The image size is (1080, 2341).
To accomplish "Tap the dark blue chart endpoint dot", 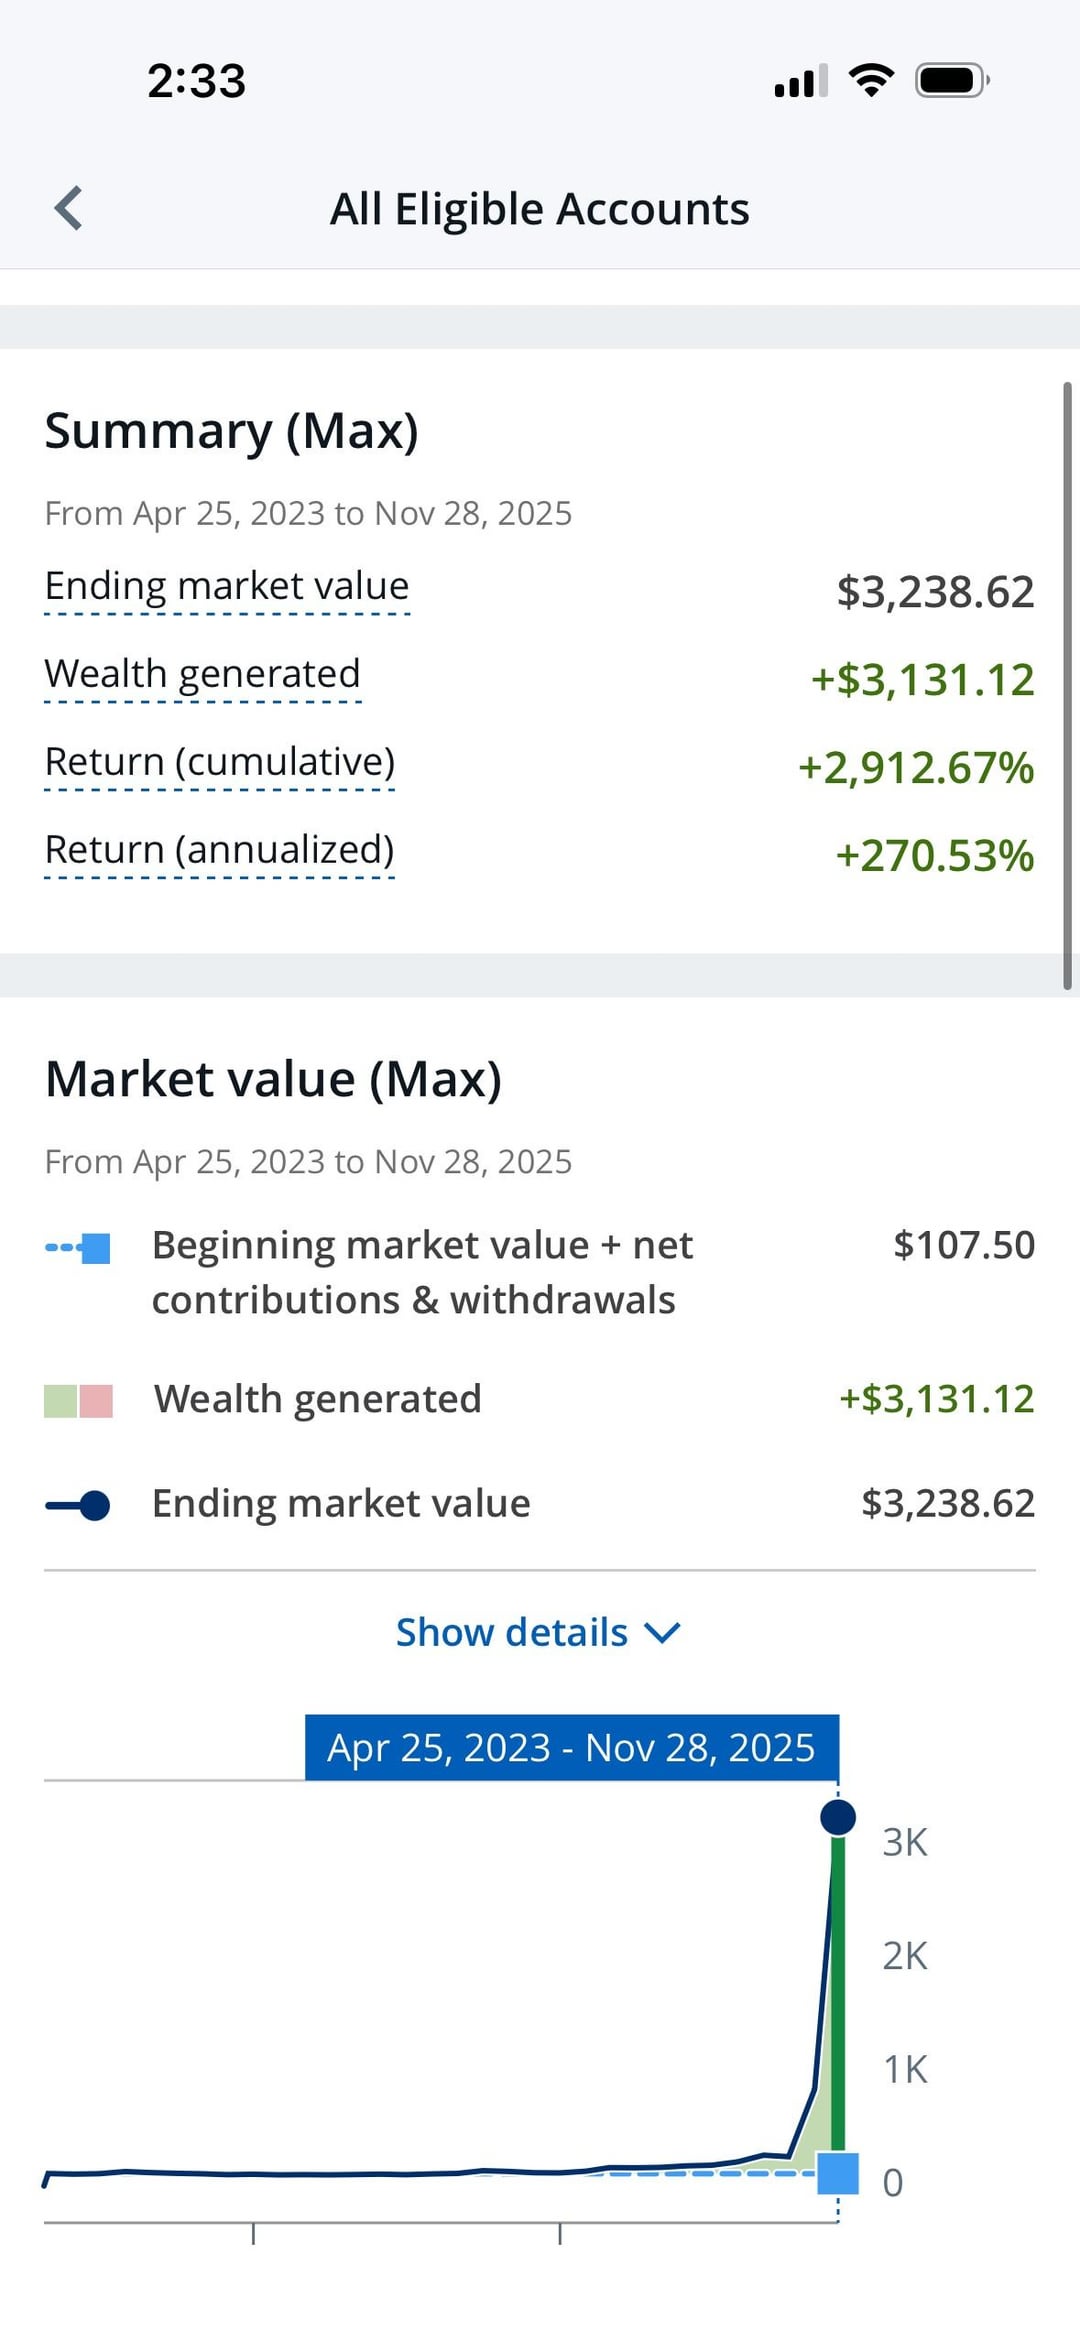I will pyautogui.click(x=837, y=1817).
